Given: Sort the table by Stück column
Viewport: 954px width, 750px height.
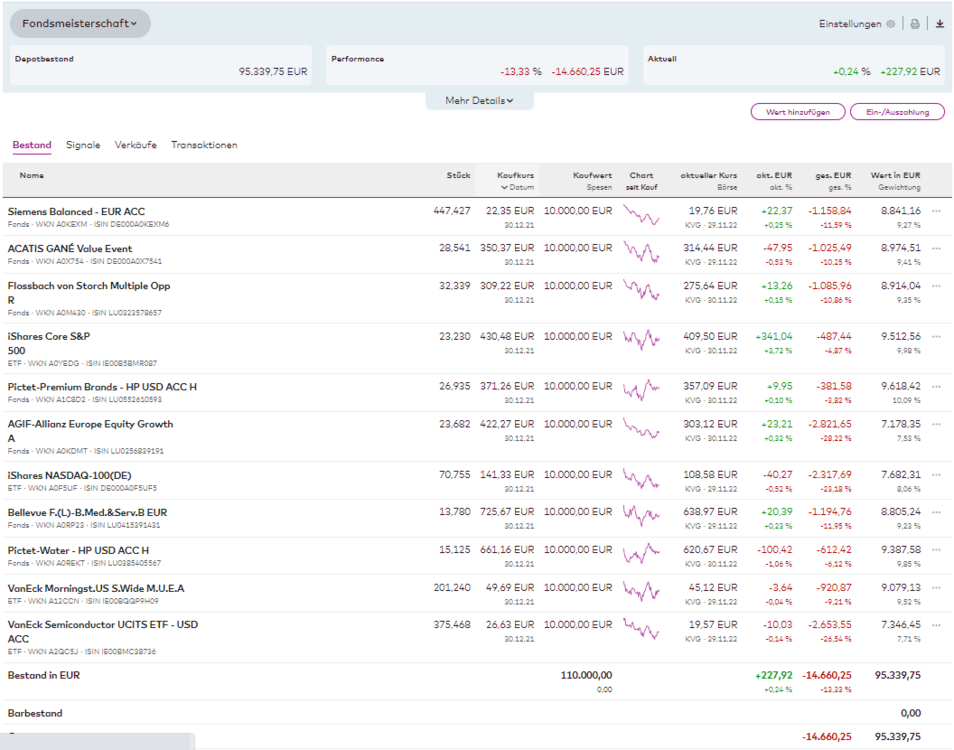Looking at the screenshot, I should point(458,176).
